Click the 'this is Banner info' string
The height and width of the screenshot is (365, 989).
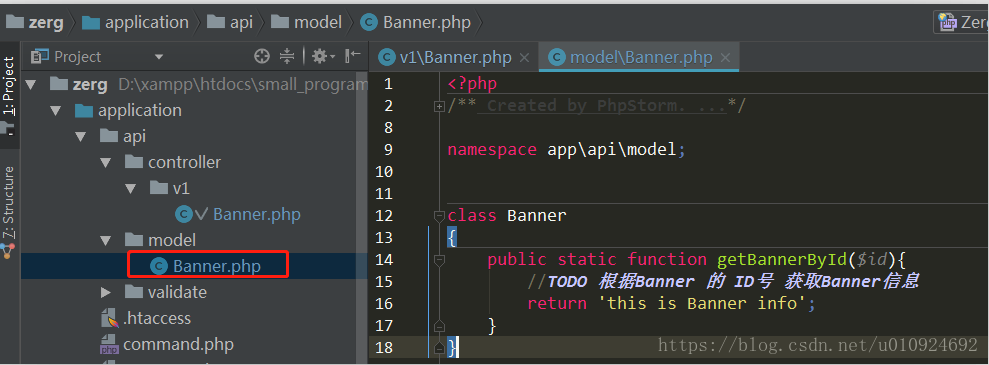(x=702, y=303)
